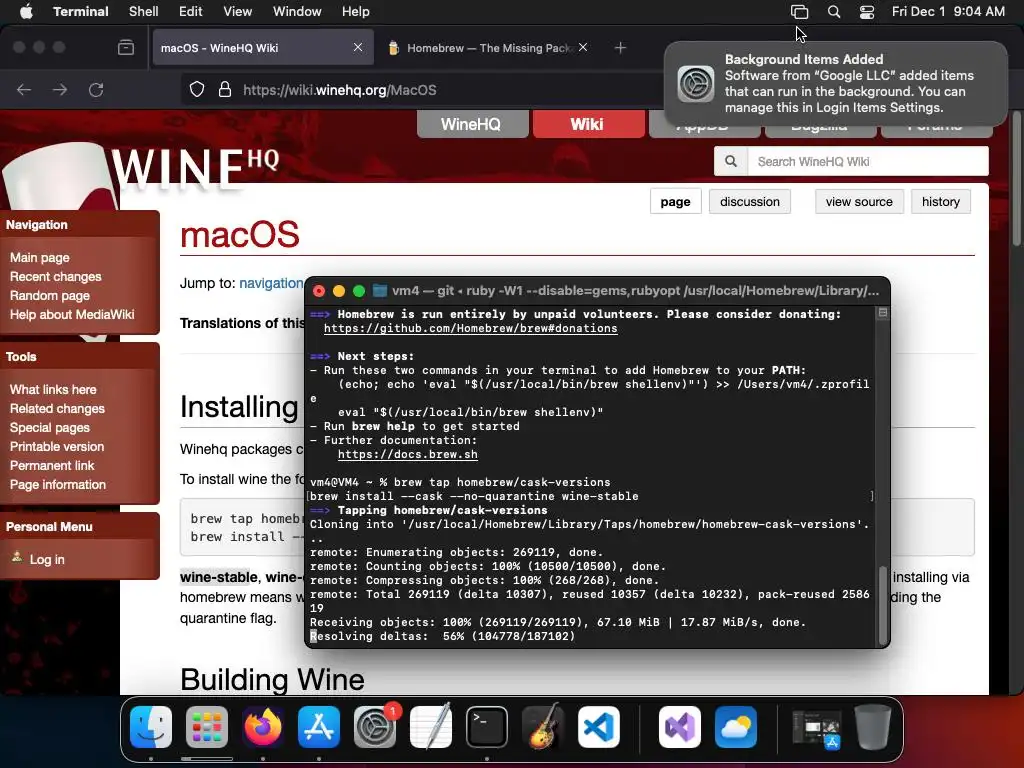Open Spotlight search in menu bar
1024x768 pixels.
[834, 12]
